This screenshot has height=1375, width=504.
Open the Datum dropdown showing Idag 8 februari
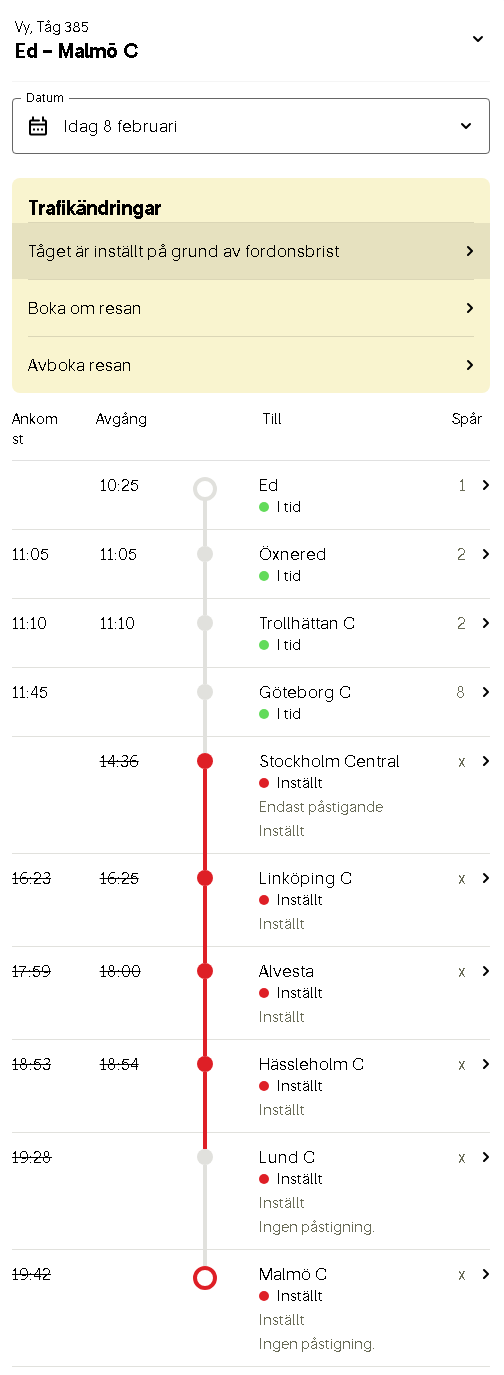(251, 126)
